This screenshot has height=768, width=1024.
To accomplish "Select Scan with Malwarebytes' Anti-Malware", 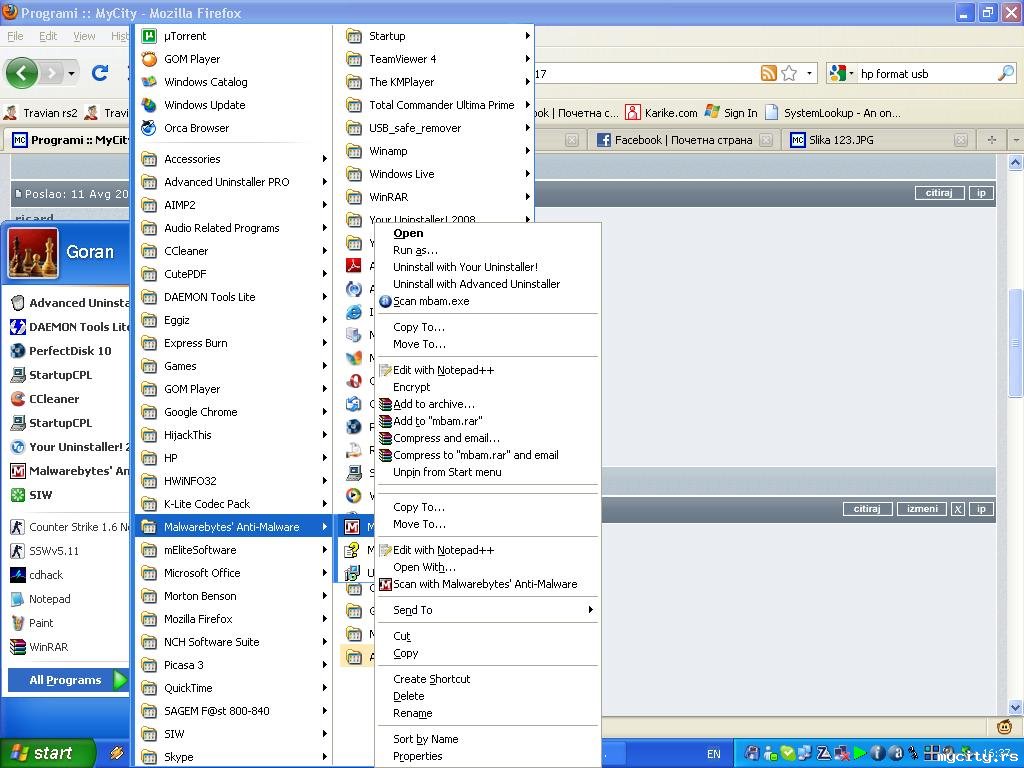I will point(487,584).
